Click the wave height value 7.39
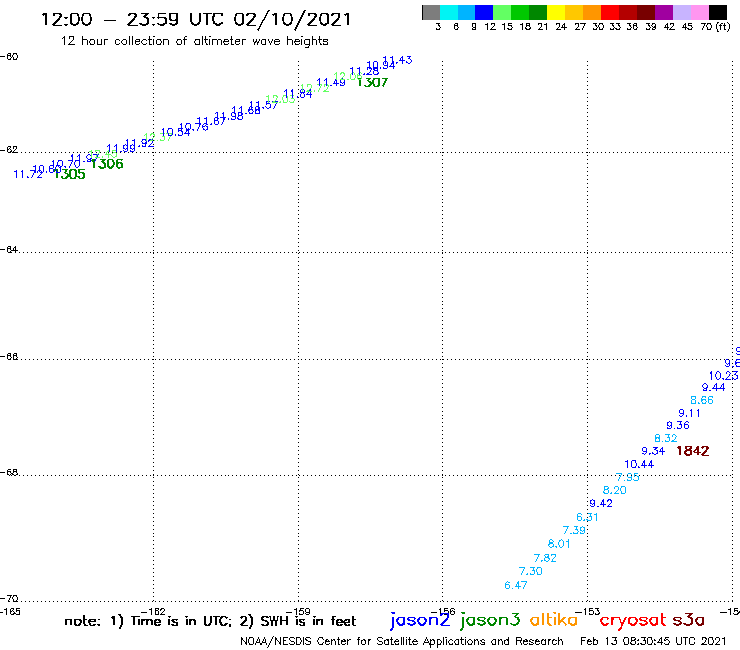The width and height of the screenshot is (740, 650). tap(574, 530)
